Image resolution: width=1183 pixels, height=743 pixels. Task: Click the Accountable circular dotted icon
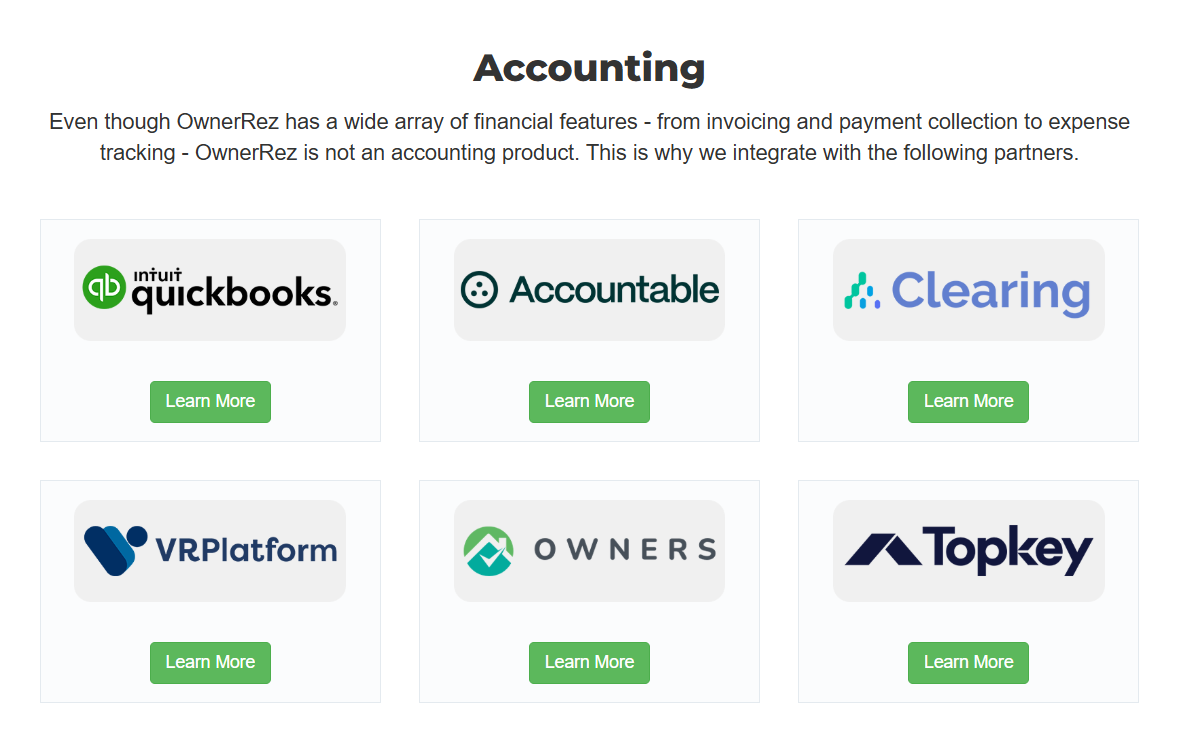pos(479,290)
